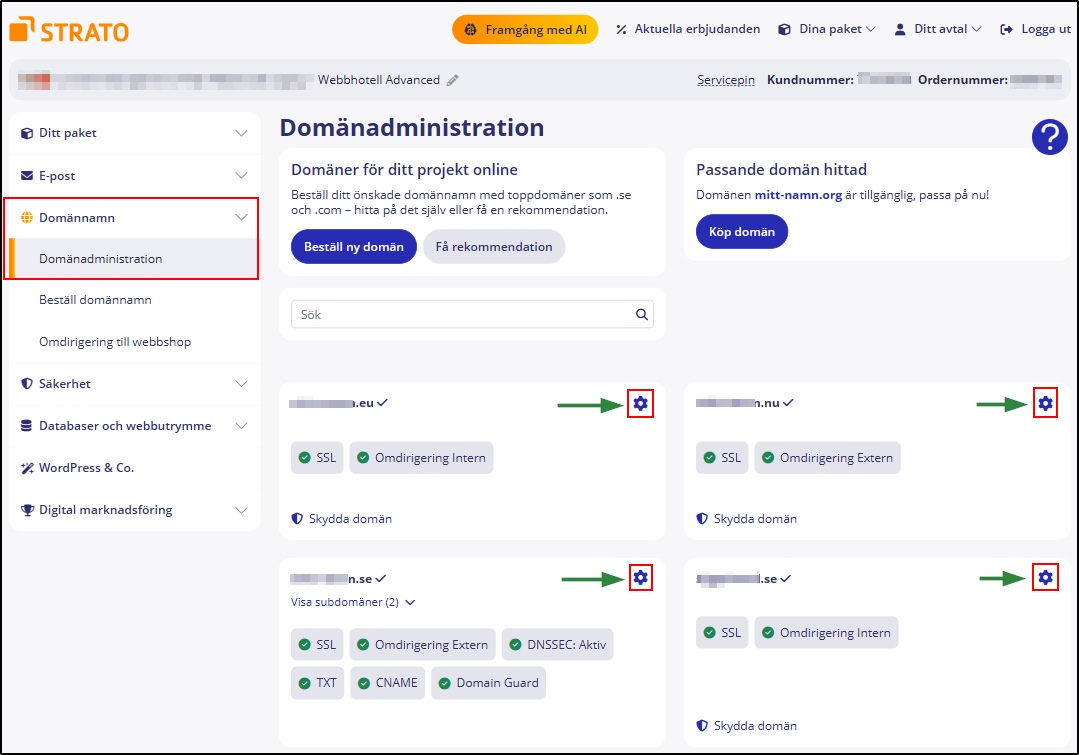The image size is (1079, 755).
Task: Open settings gear for the .eu domain
Action: [x=641, y=404]
